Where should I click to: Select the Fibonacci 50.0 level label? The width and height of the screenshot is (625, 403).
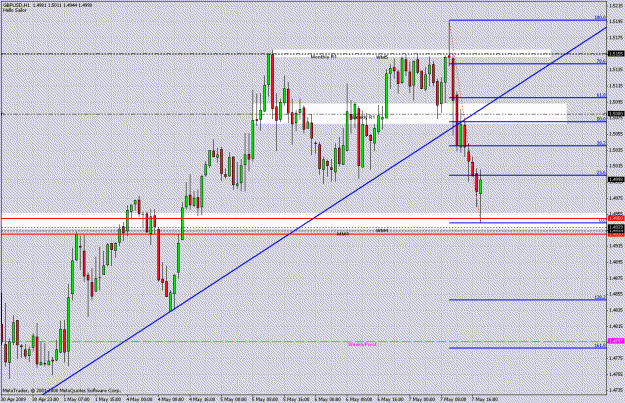(x=601, y=119)
